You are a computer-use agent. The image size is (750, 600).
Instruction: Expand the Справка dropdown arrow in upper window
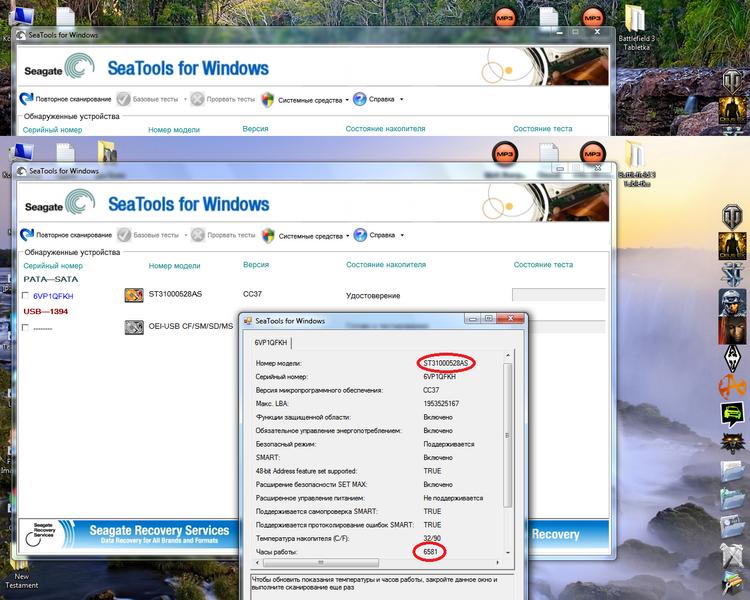(401, 99)
